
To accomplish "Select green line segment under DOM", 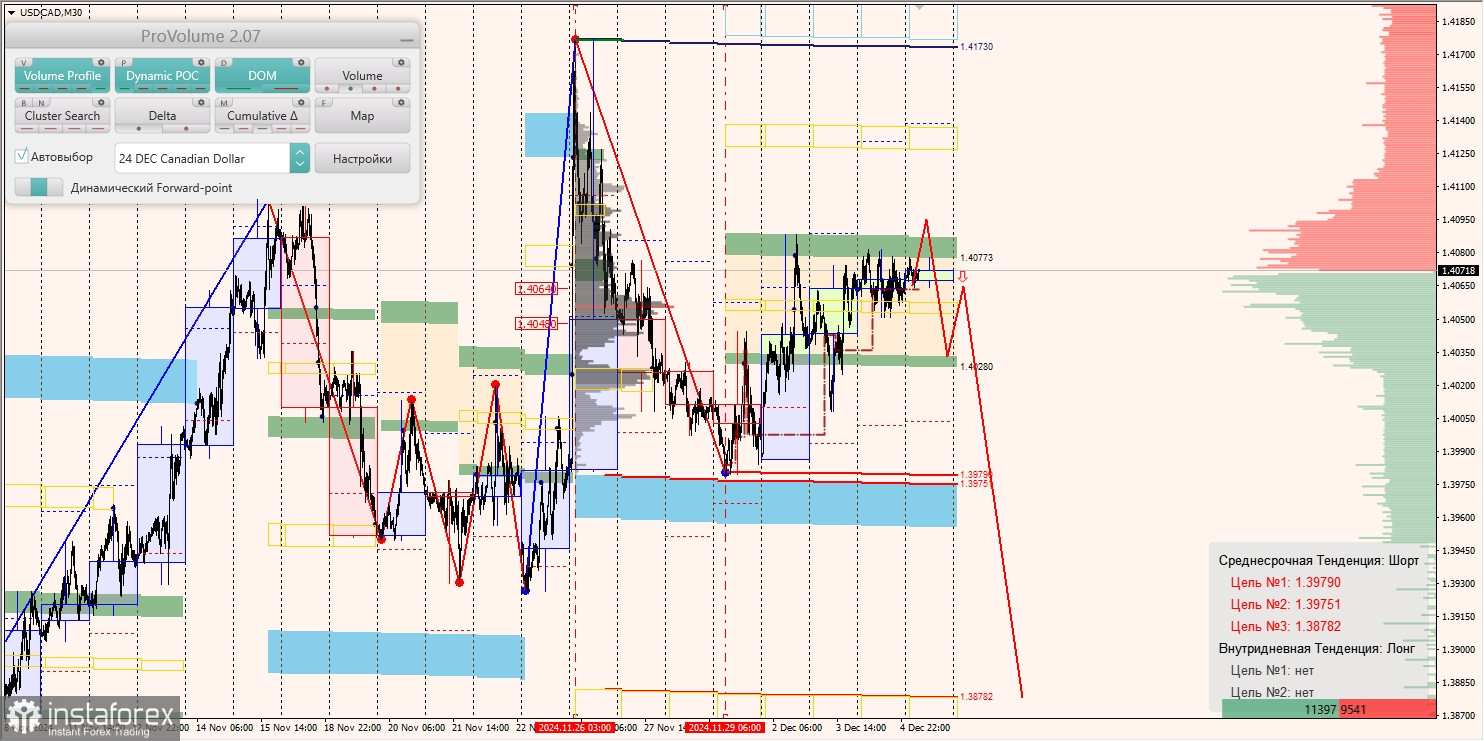I will tap(238, 88).
